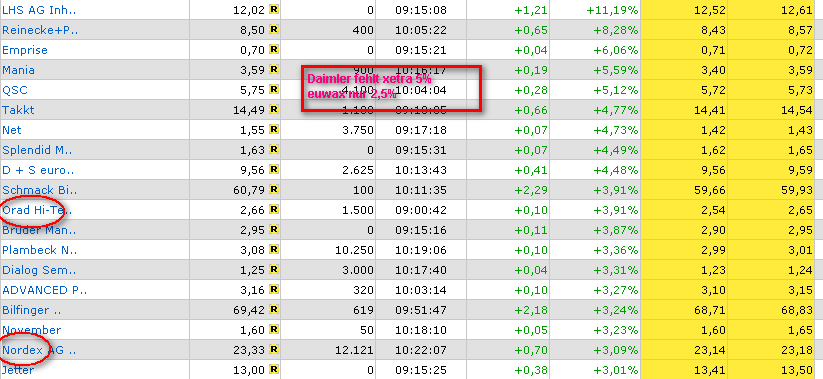823x379 pixels.
Task: Select the price 69,42 for Bilfinger
Action: click(x=249, y=310)
